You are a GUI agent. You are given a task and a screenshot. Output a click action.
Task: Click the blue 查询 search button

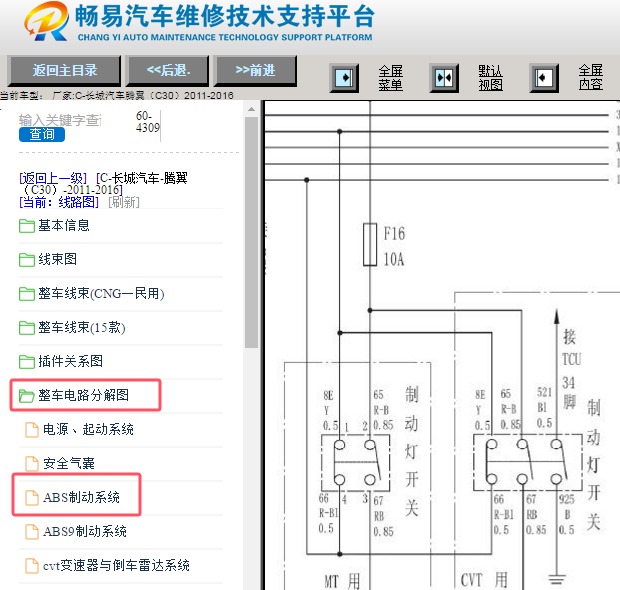(42, 134)
